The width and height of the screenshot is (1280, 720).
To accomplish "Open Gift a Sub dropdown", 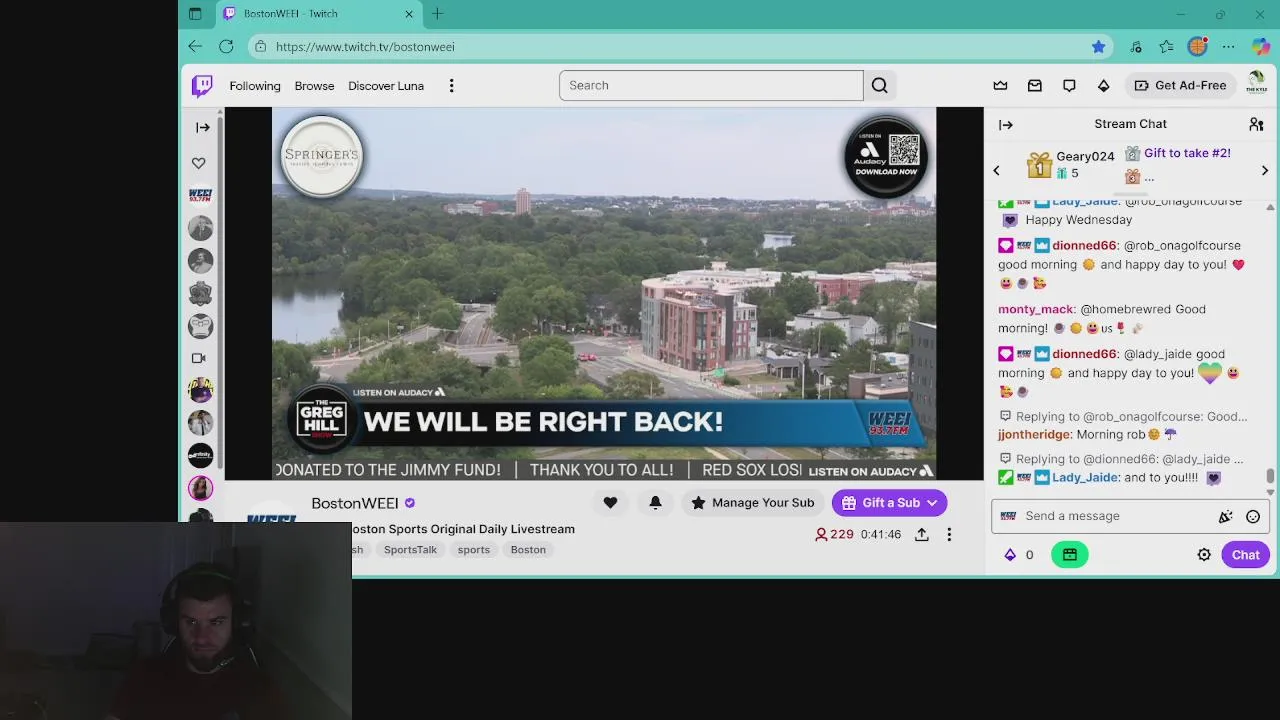I will pyautogui.click(x=889, y=503).
